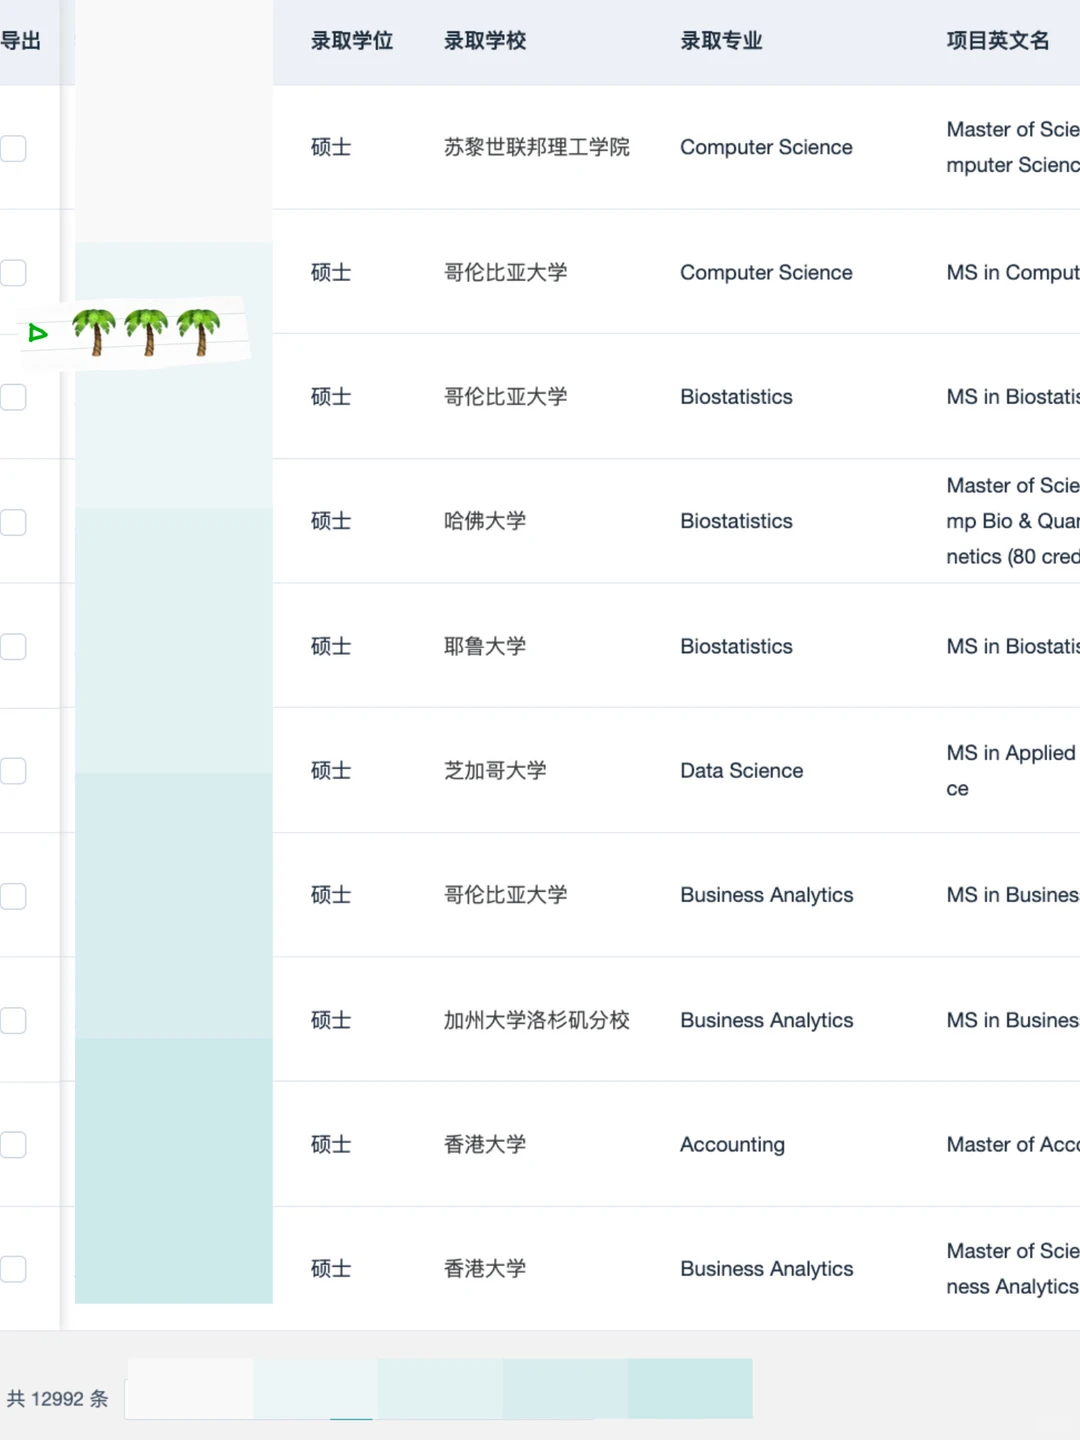Click program name in the 哈佛大学 row

pos(1013,521)
